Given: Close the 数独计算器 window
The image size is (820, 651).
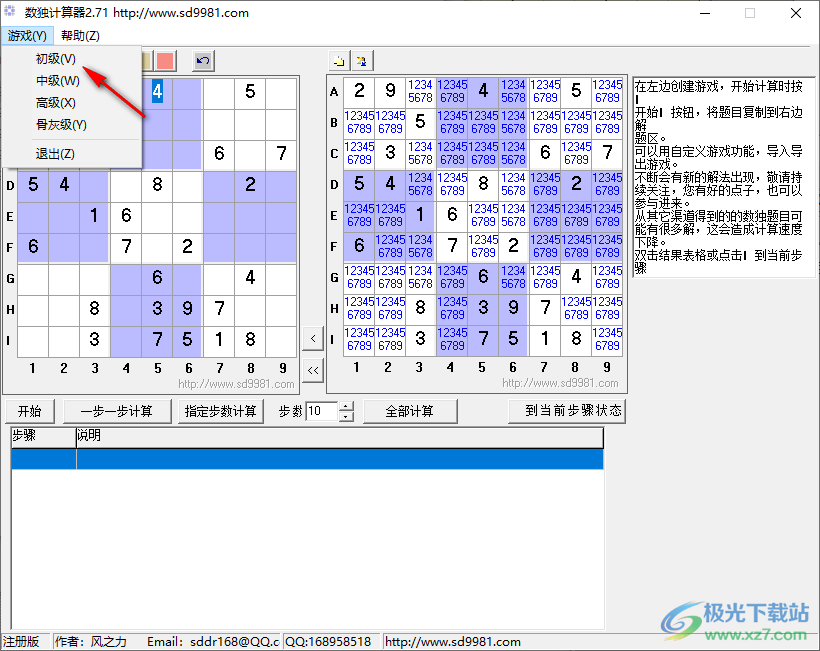Looking at the screenshot, I should tap(796, 13).
